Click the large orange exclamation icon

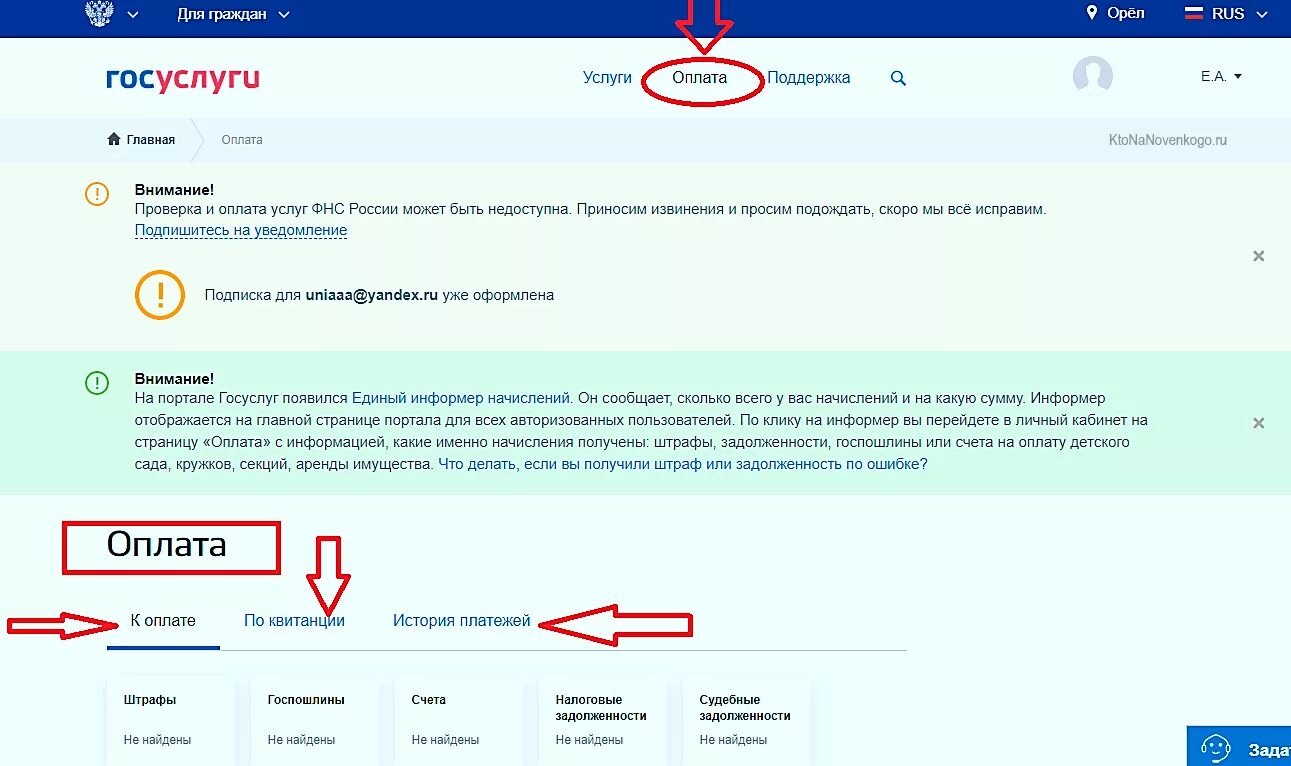pos(160,295)
